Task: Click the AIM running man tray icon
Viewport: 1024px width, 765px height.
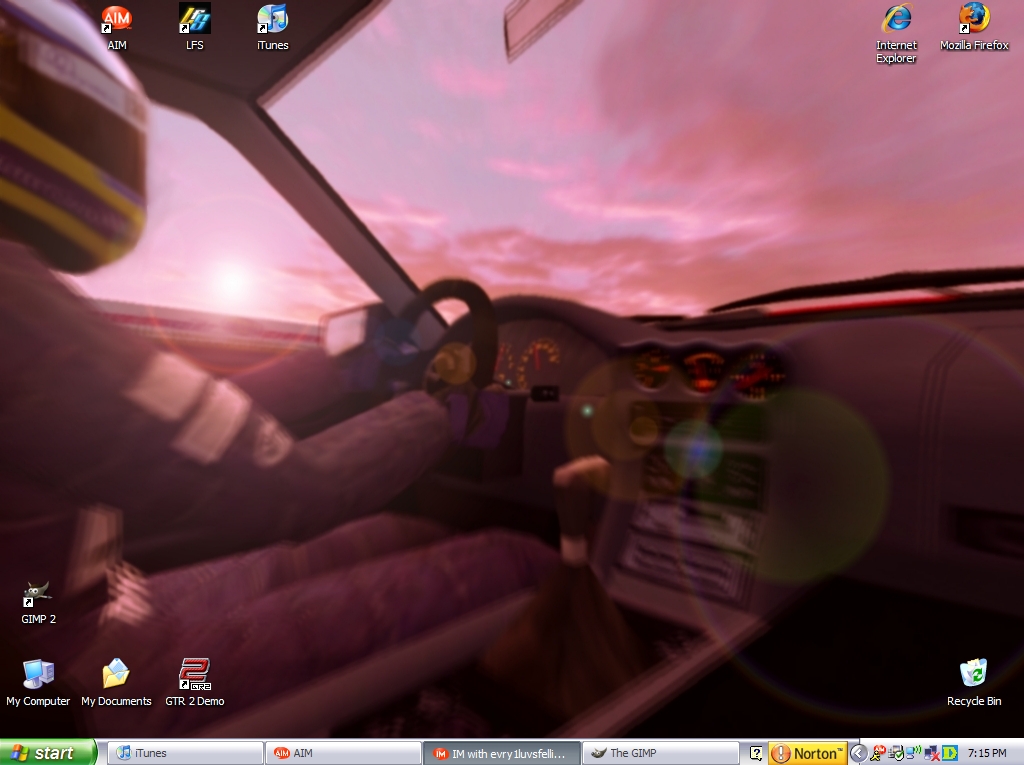Action: 878,753
